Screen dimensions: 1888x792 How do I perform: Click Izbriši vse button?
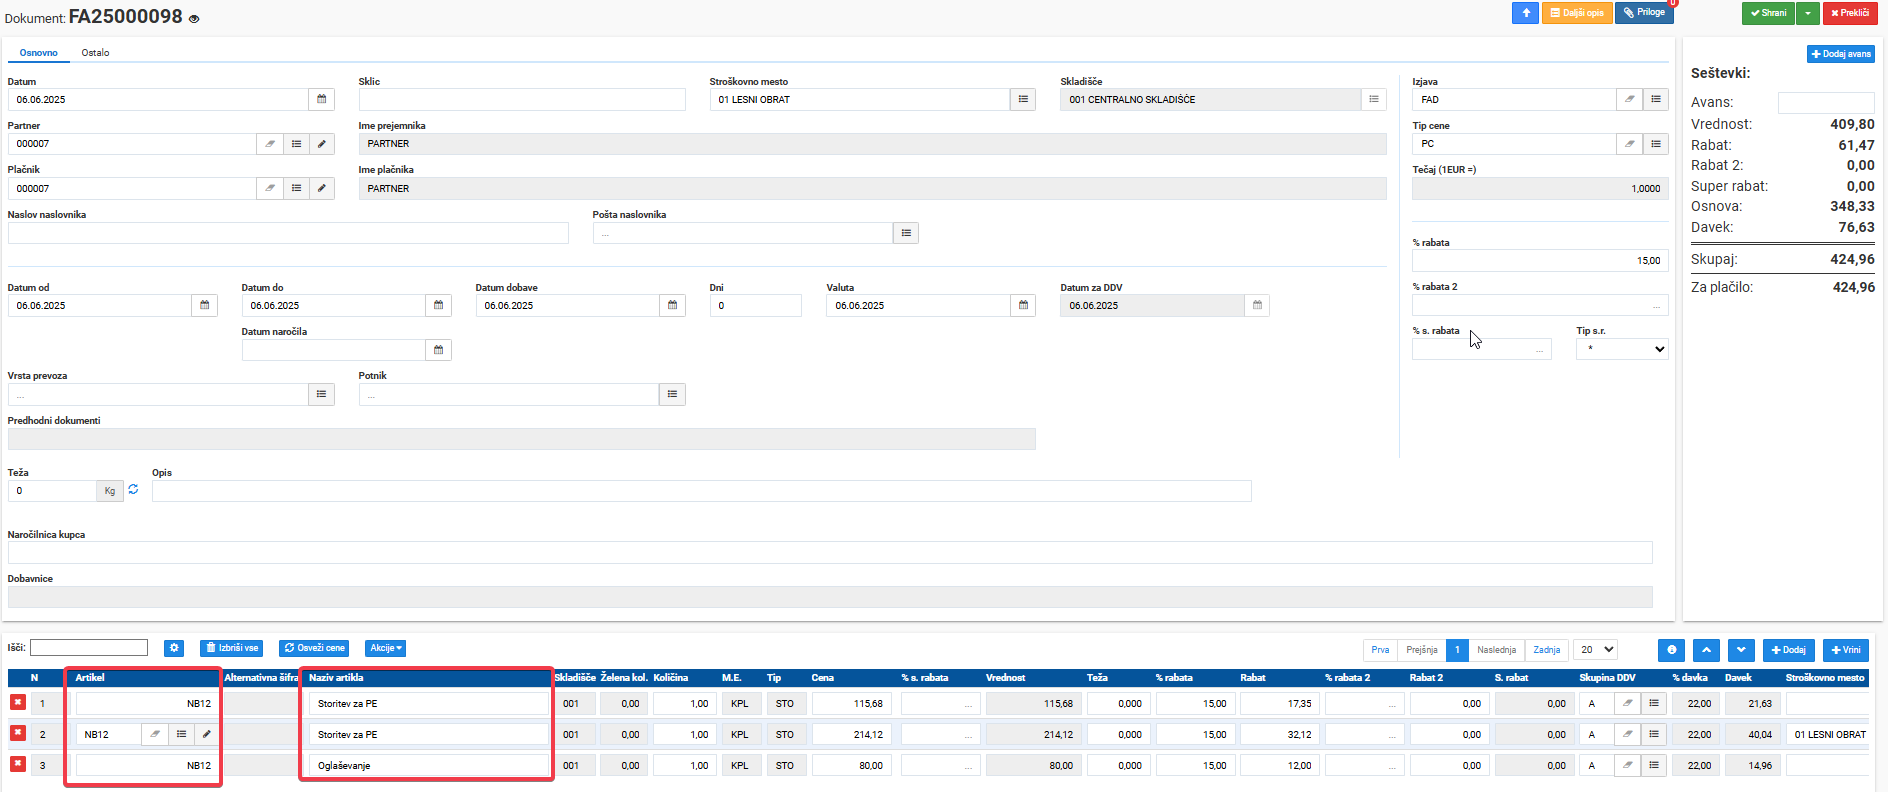click(x=231, y=648)
